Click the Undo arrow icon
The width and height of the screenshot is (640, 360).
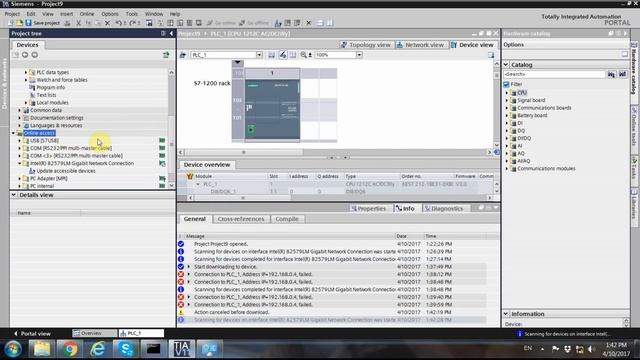[x=119, y=23]
